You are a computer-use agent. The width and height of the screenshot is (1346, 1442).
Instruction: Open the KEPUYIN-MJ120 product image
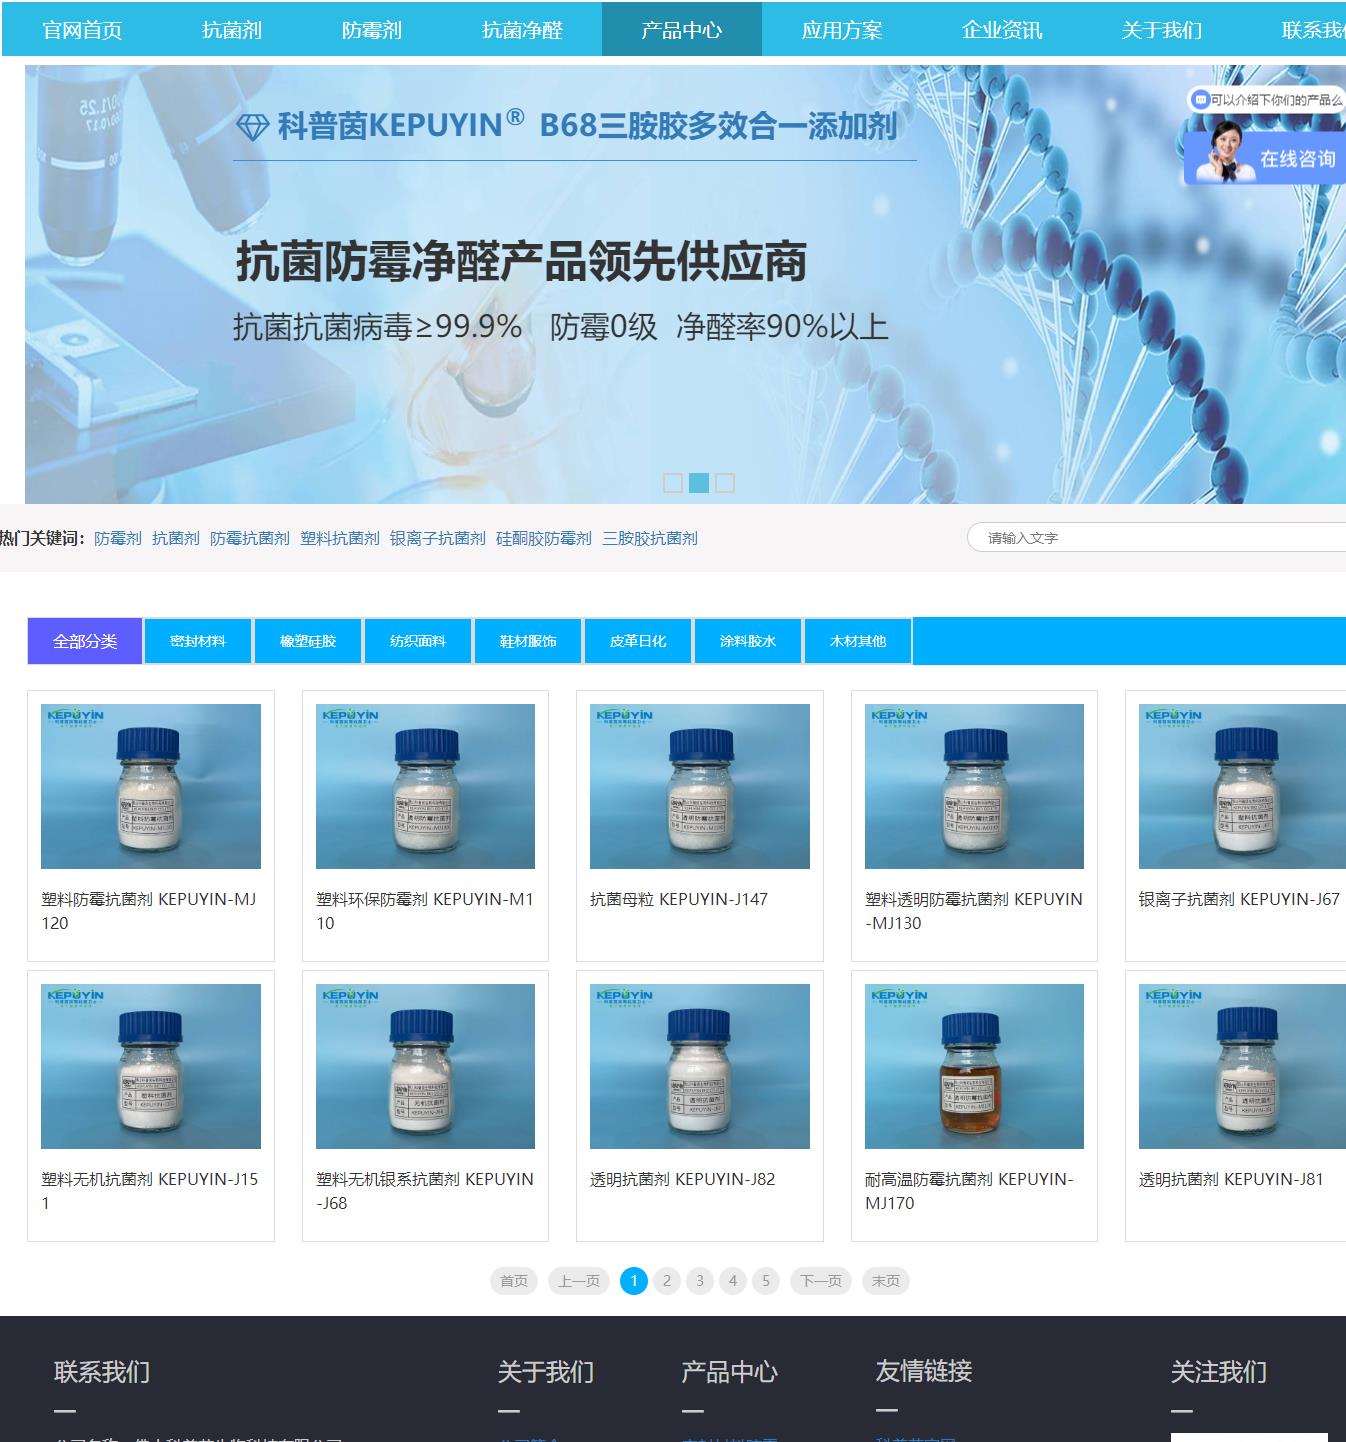pos(151,786)
